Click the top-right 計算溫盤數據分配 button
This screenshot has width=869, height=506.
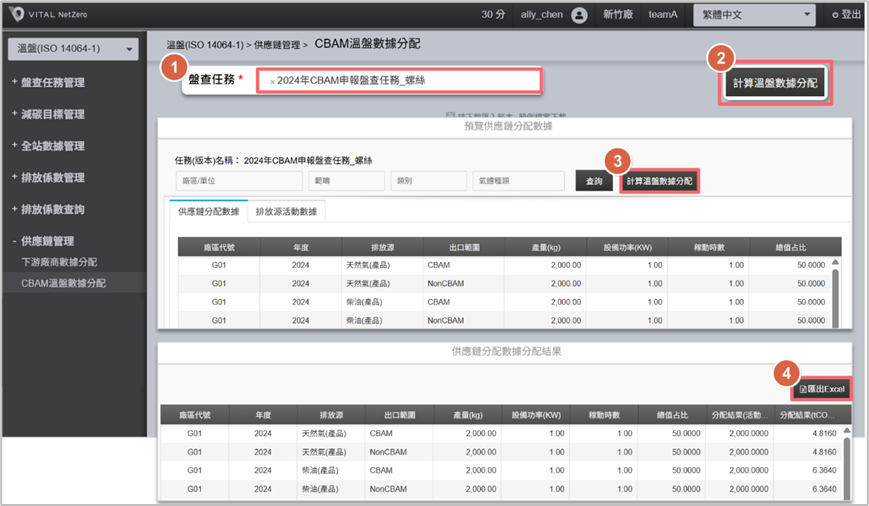click(775, 84)
